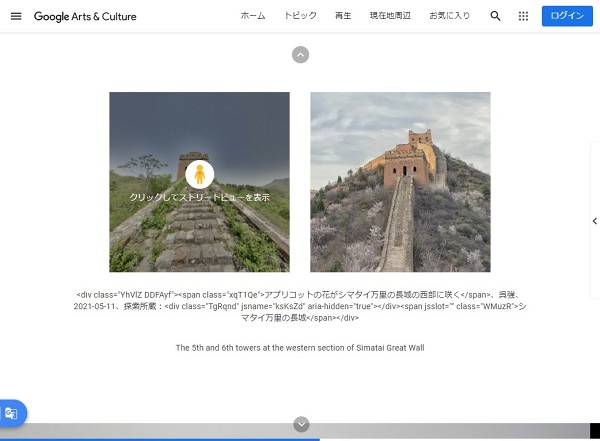This screenshot has height=441, width=600.
Task: Click the black square in bottom-right corner
Action: pyautogui.click(x=594, y=431)
